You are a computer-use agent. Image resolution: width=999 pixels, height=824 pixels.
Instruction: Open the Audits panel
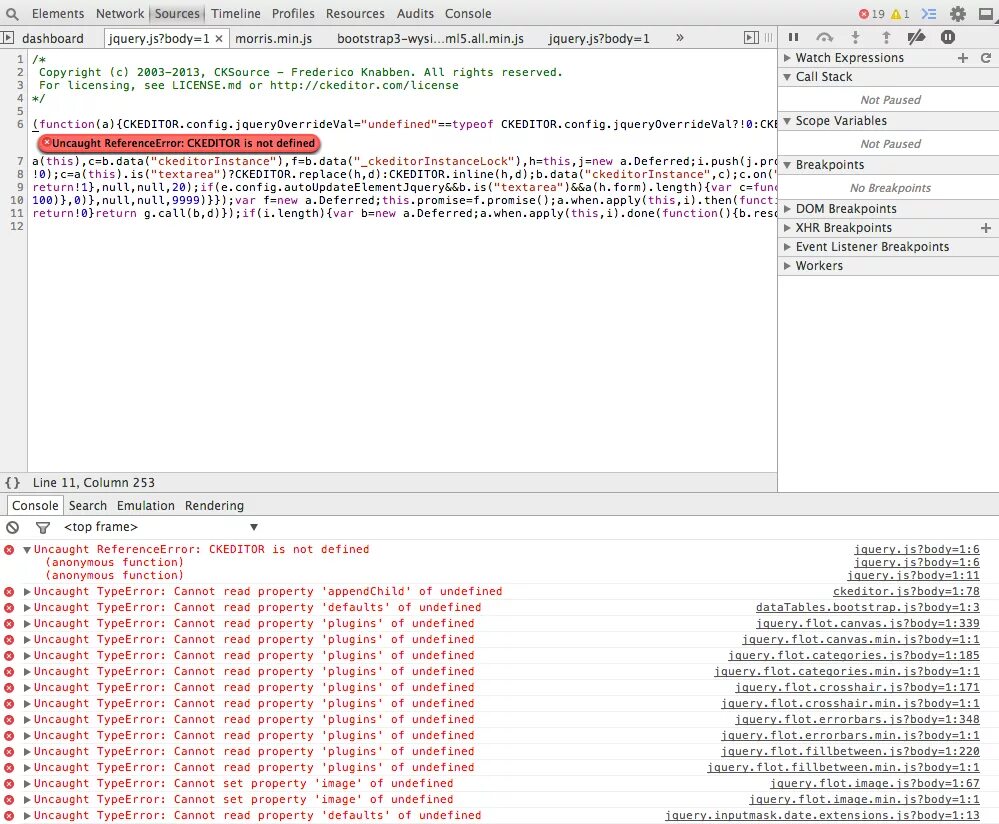[x=415, y=13]
